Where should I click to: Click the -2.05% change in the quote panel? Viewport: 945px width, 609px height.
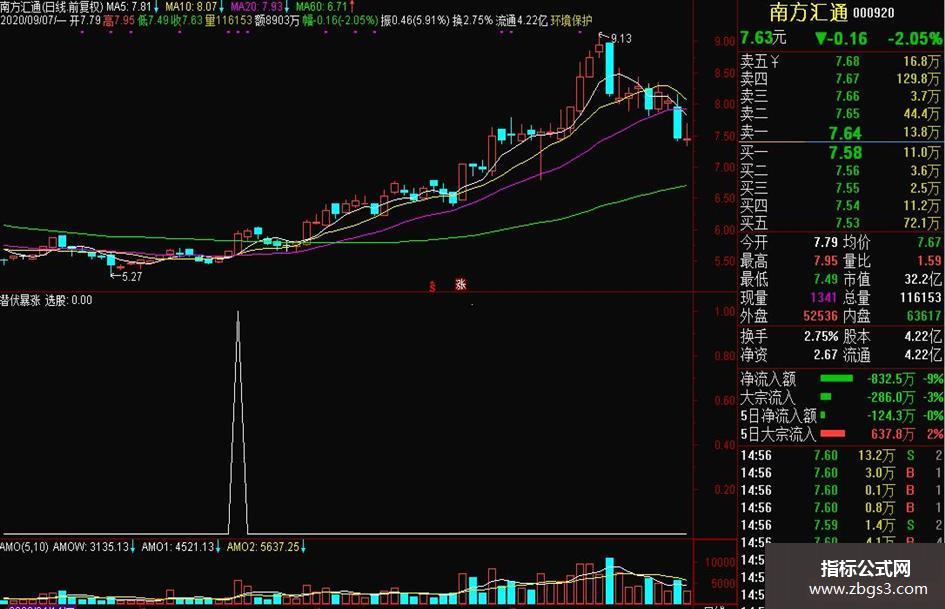click(x=914, y=39)
